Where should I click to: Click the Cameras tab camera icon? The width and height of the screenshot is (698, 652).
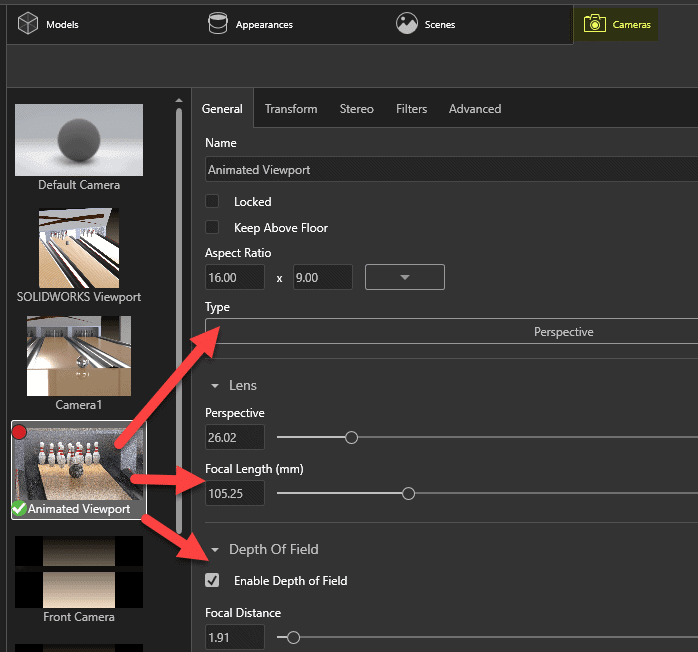pos(593,23)
